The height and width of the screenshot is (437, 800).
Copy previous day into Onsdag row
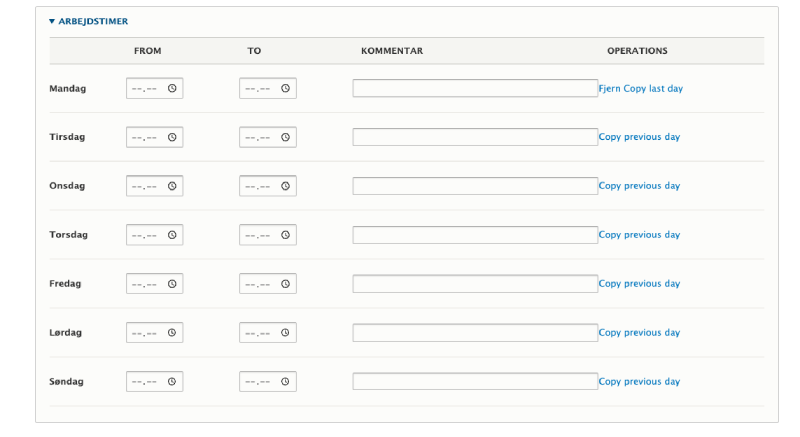tap(639, 186)
